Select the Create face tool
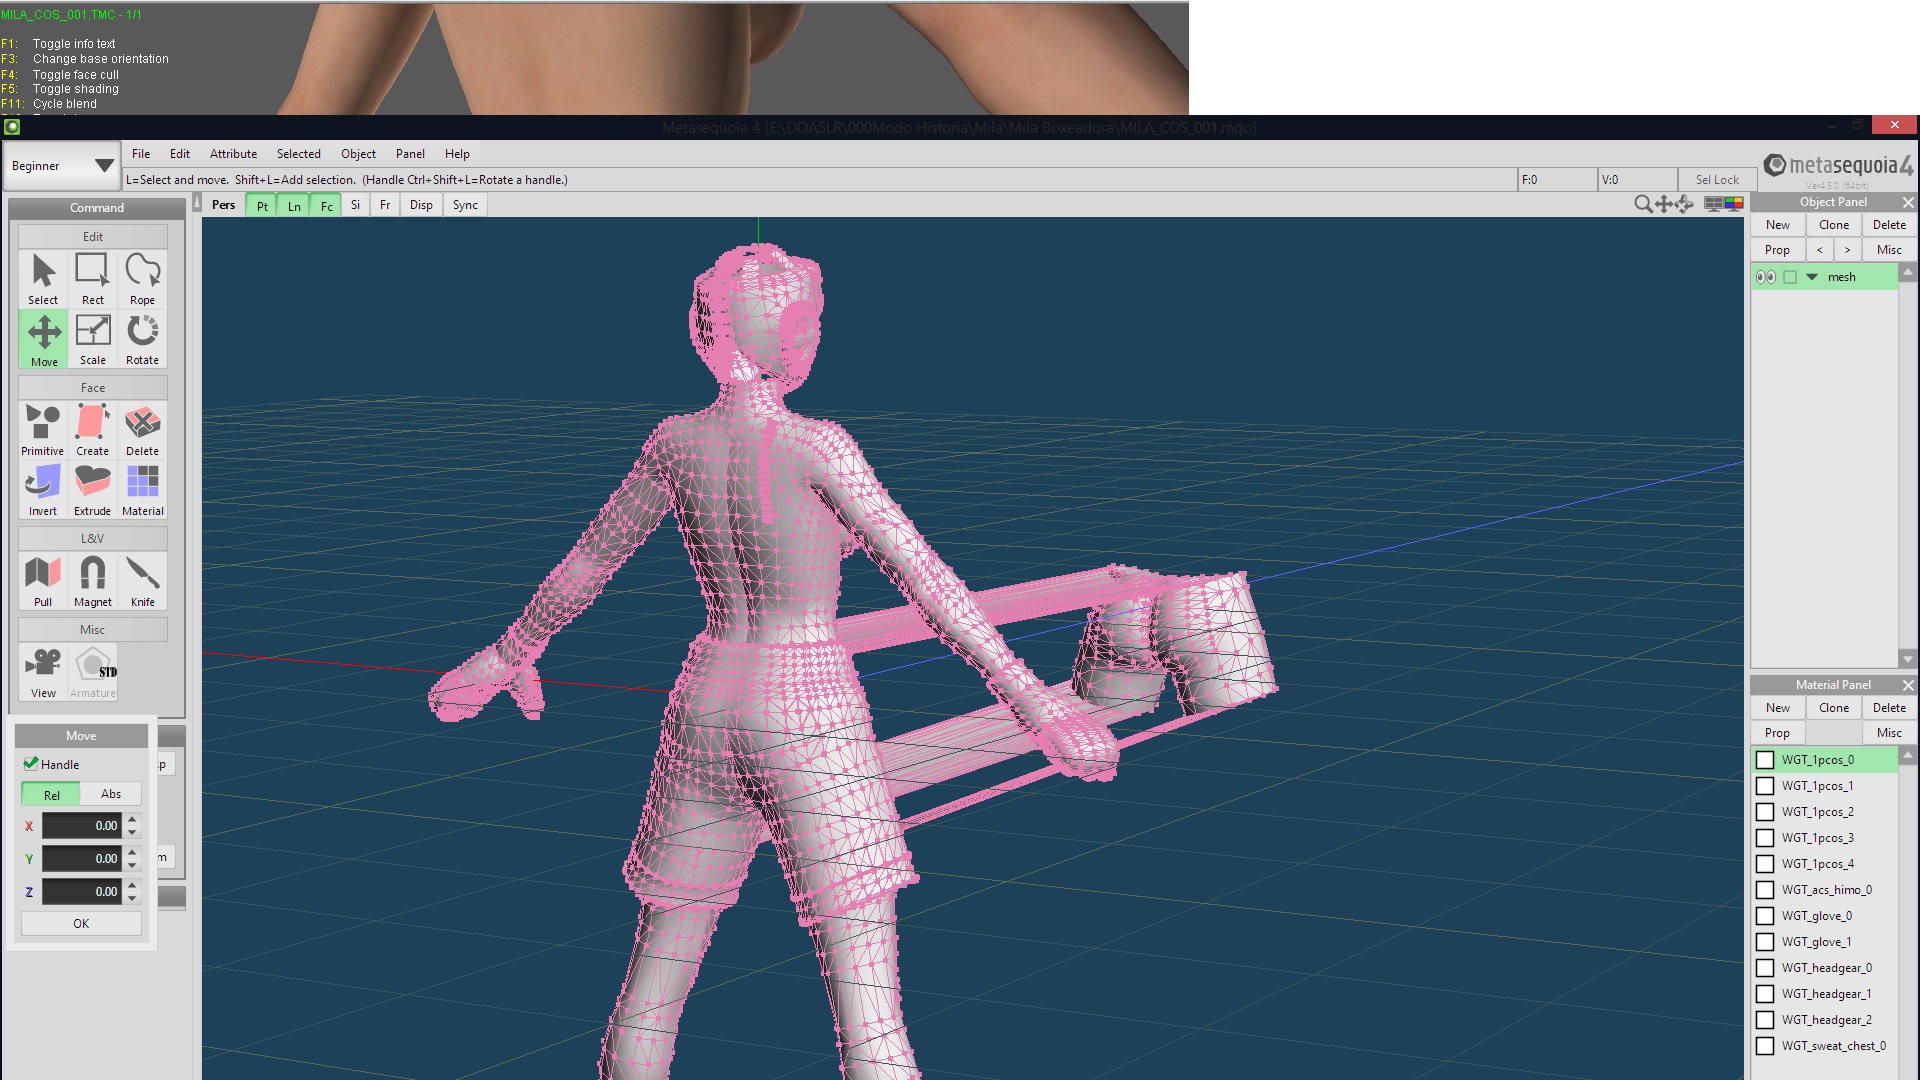Screen dimensions: 1920x1080 point(92,430)
